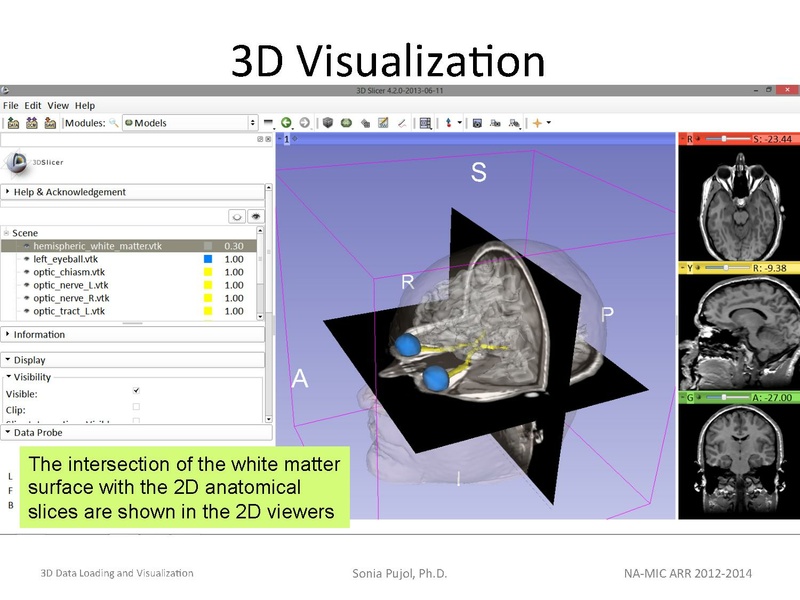This screenshot has width=800, height=600.
Task: Collapse the Visibility group
Action: pos(29,377)
